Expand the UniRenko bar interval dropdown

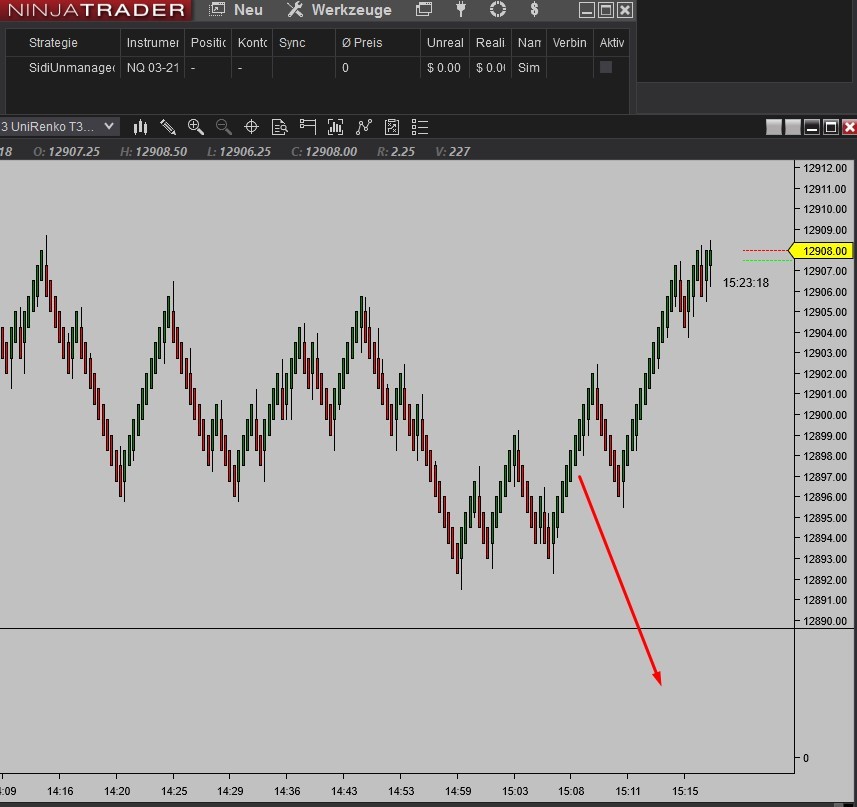click(x=109, y=126)
